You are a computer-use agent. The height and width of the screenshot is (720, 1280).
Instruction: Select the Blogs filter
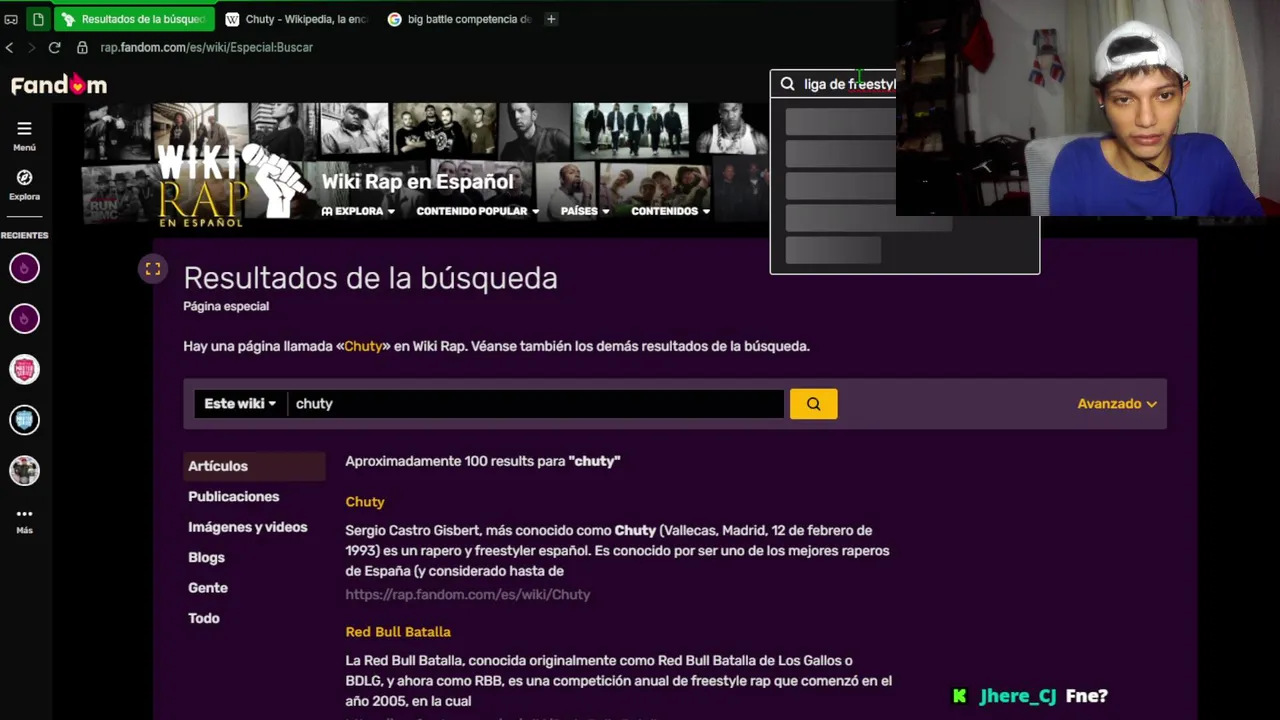(x=207, y=558)
